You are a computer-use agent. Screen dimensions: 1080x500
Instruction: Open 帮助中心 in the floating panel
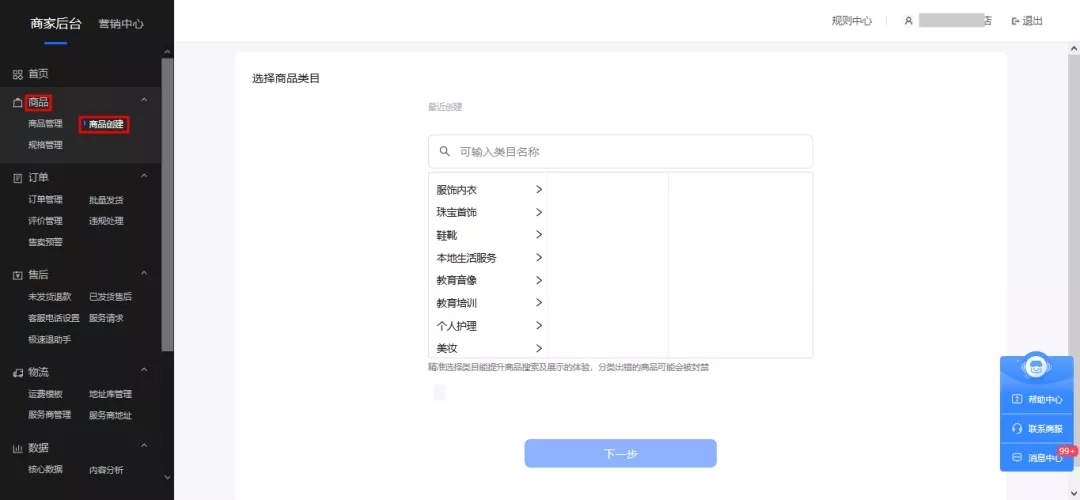point(1037,399)
